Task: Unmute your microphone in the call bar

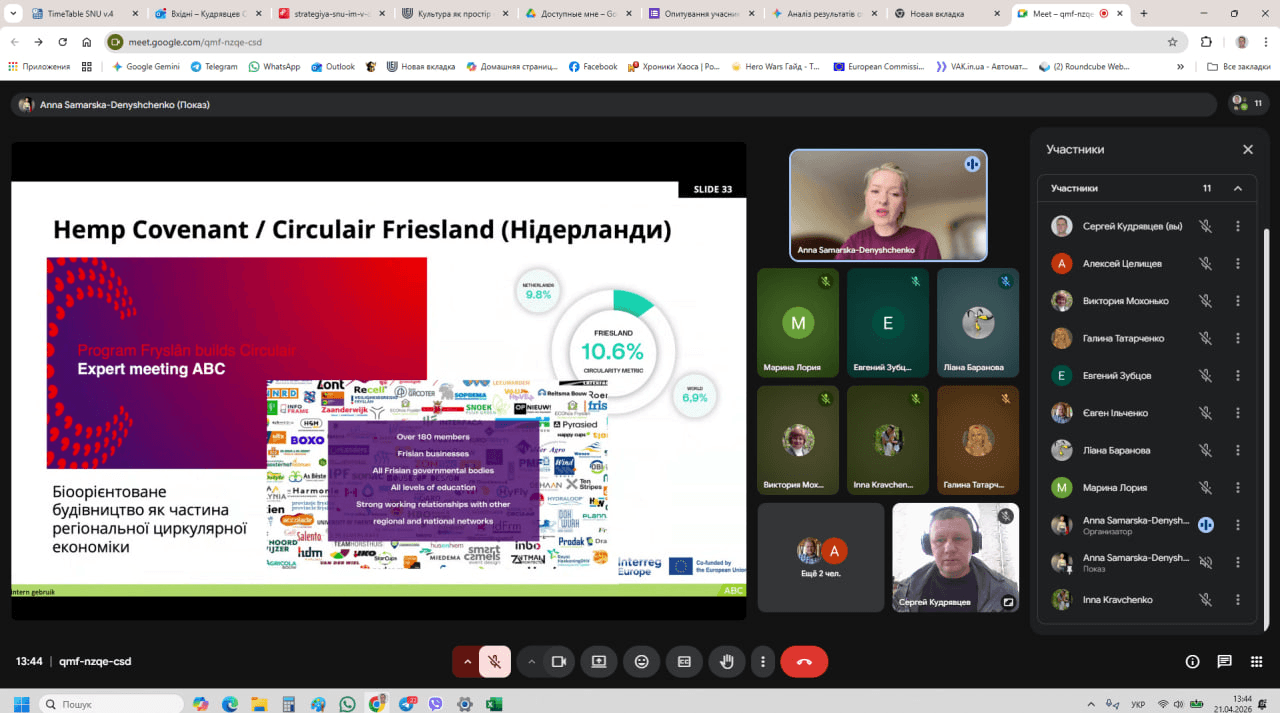Action: pyautogui.click(x=494, y=661)
